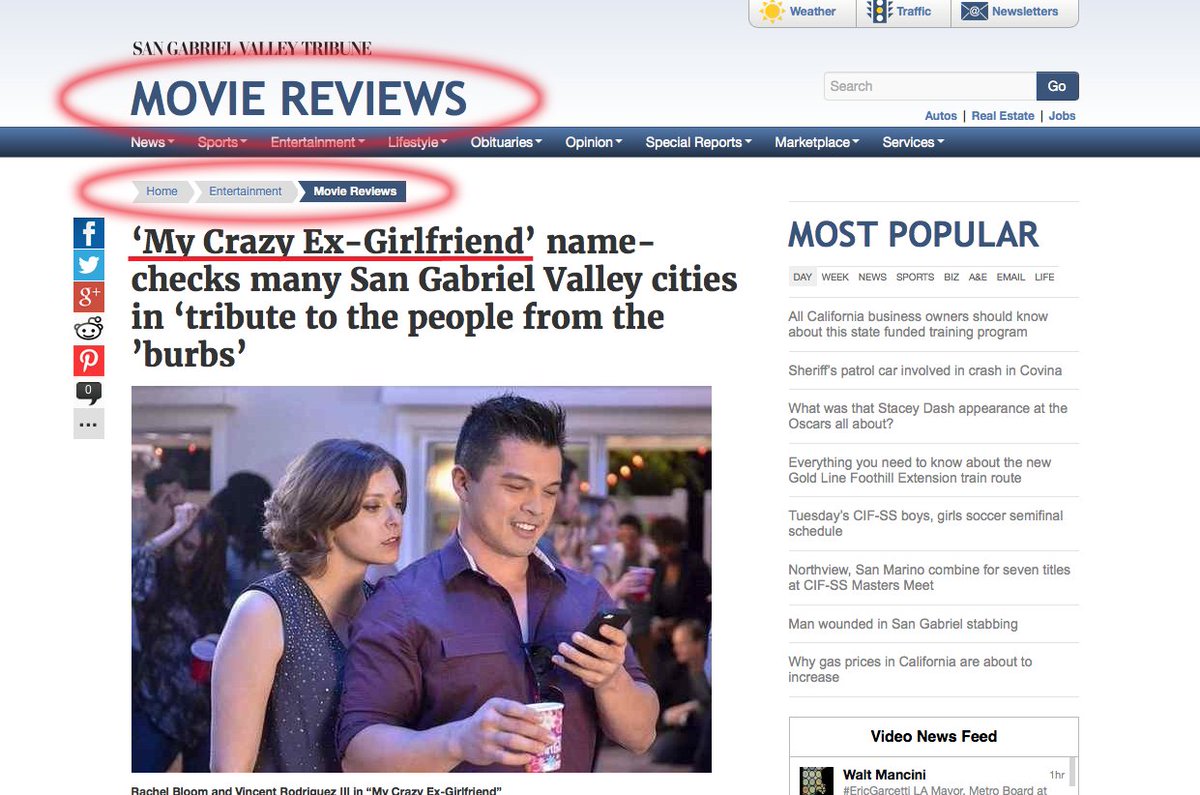1200x795 pixels.
Task: Click San Gabriel Valley Tribune logo
Action: point(252,48)
